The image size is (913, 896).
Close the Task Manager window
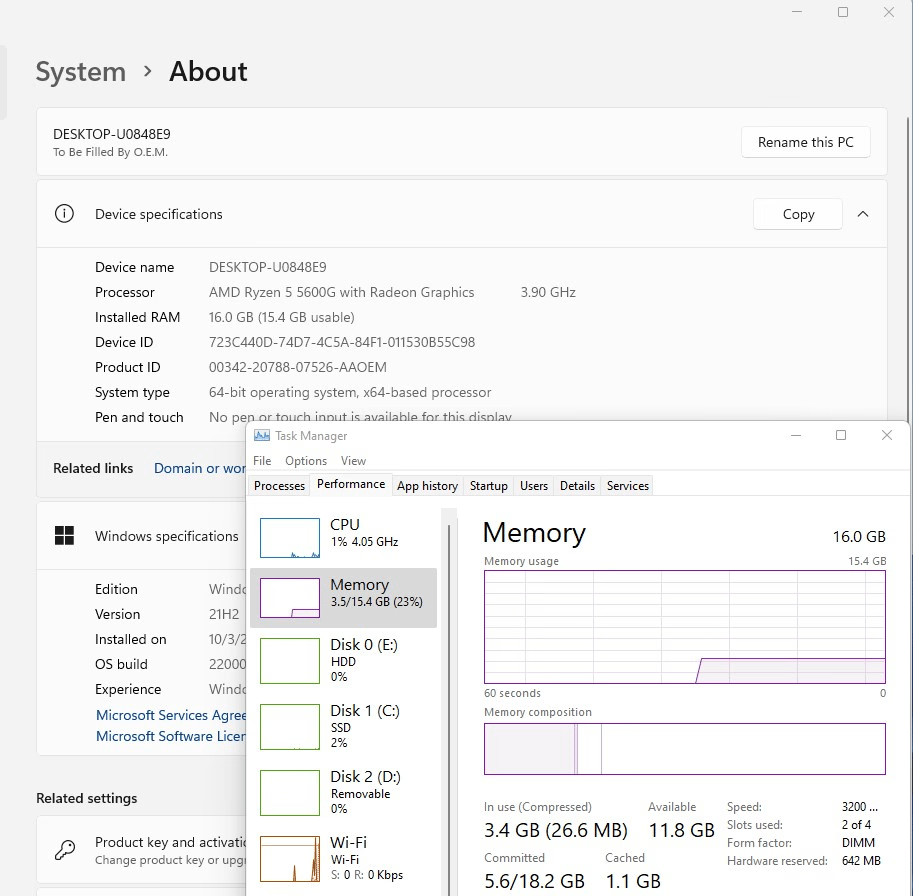pos(887,435)
